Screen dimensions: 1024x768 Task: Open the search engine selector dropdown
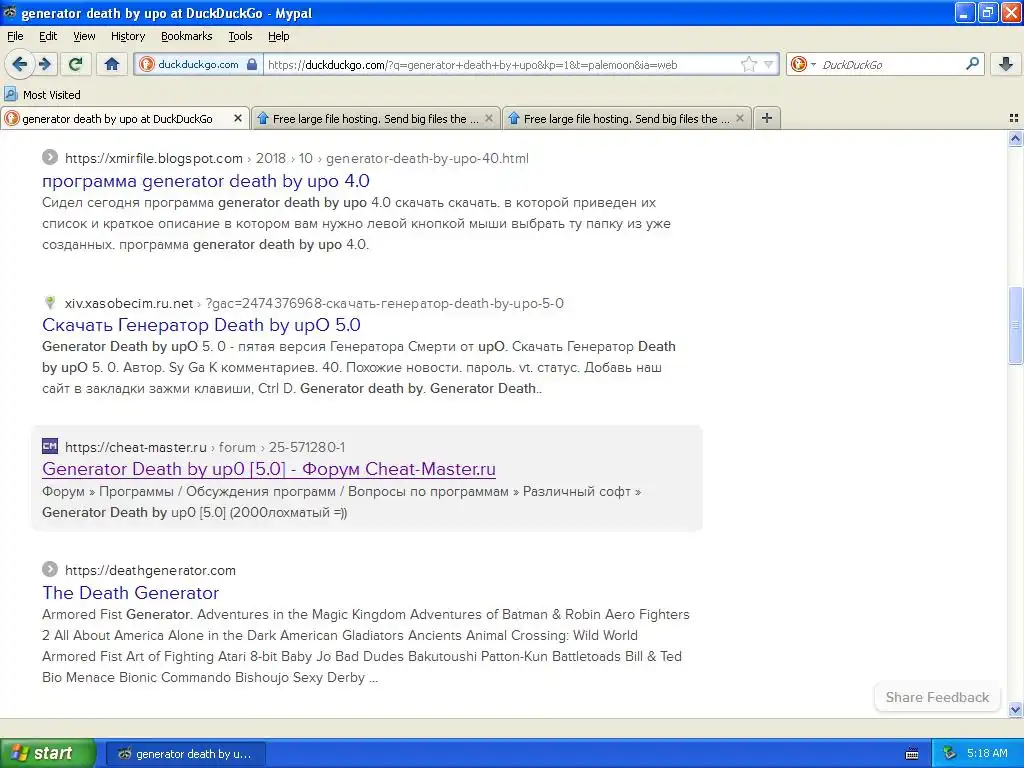coord(803,64)
